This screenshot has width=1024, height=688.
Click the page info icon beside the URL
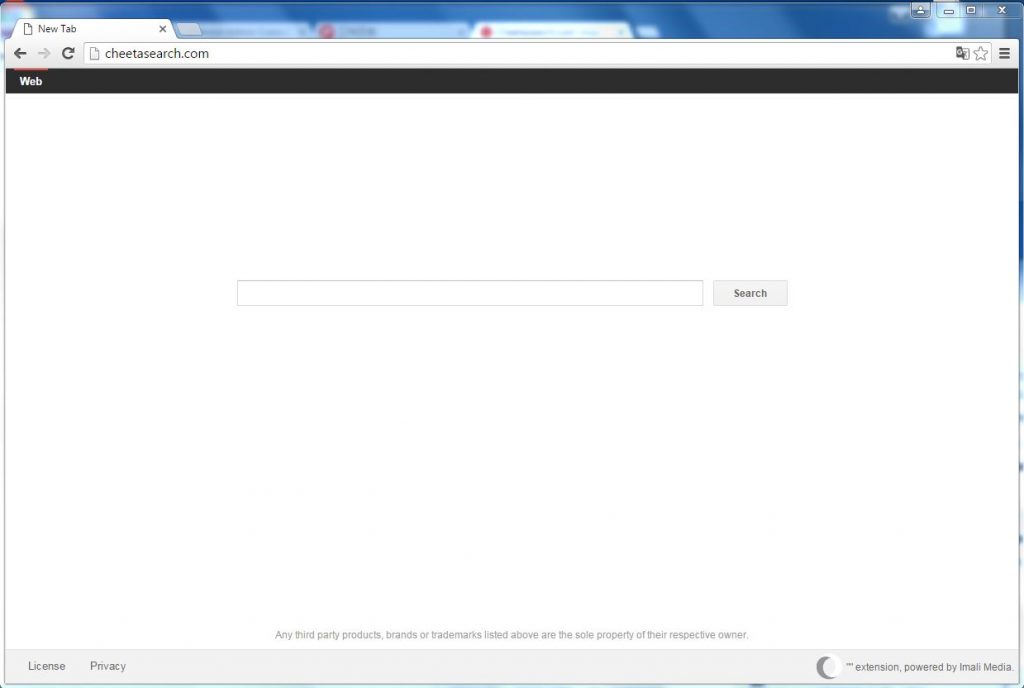coord(94,54)
